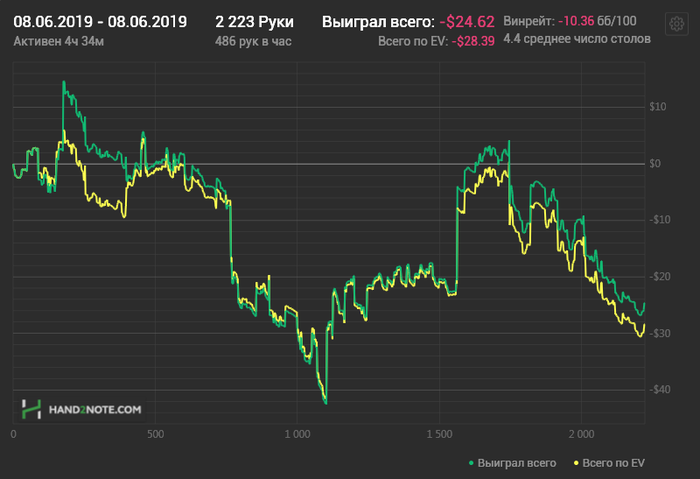Click the yellow 'Всего по EV' legend dot
The image size is (700, 479).
pyautogui.click(x=576, y=463)
